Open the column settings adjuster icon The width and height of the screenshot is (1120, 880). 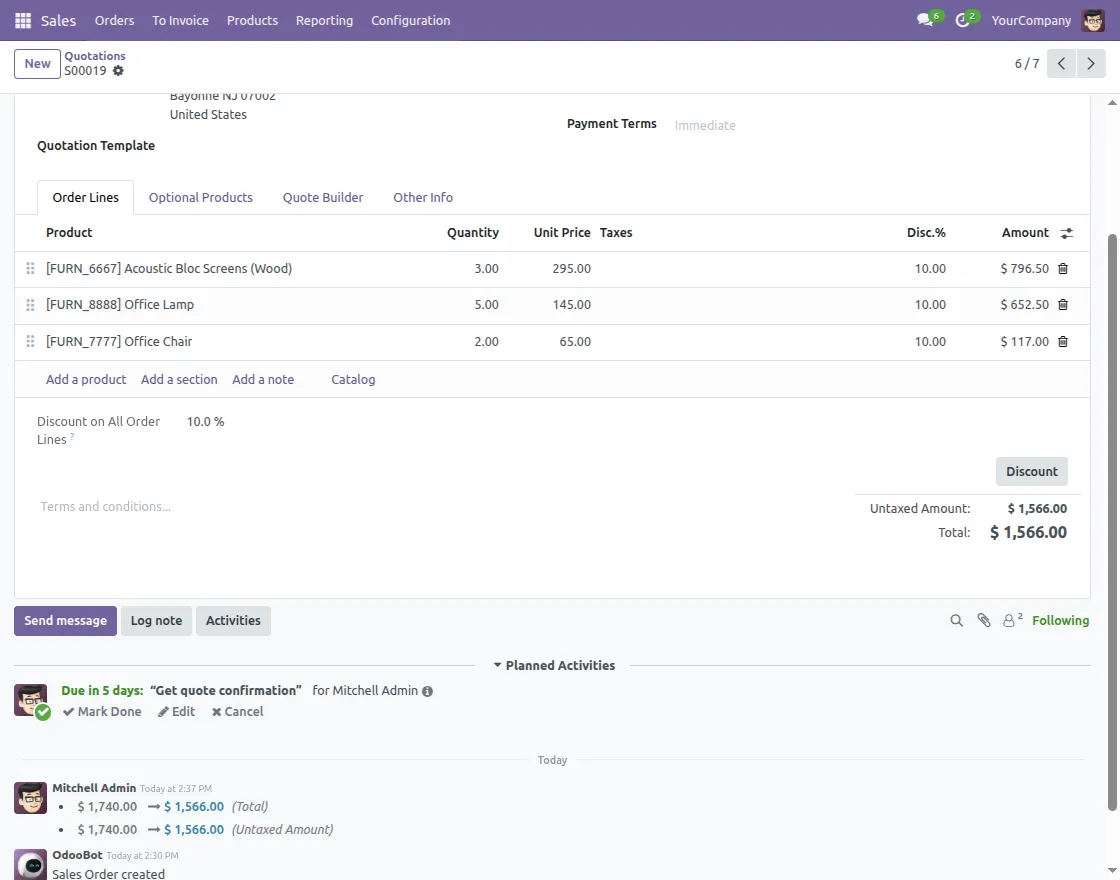[x=1067, y=233]
